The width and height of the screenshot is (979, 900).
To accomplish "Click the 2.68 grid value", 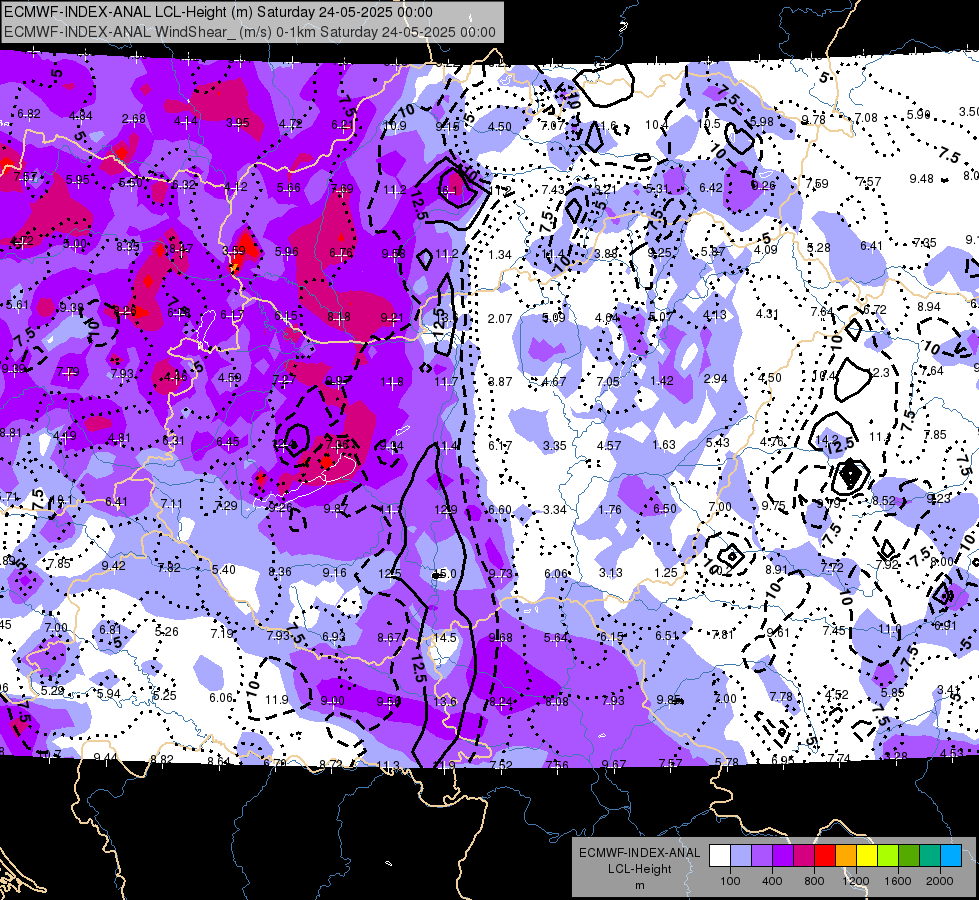I will [x=134, y=119].
